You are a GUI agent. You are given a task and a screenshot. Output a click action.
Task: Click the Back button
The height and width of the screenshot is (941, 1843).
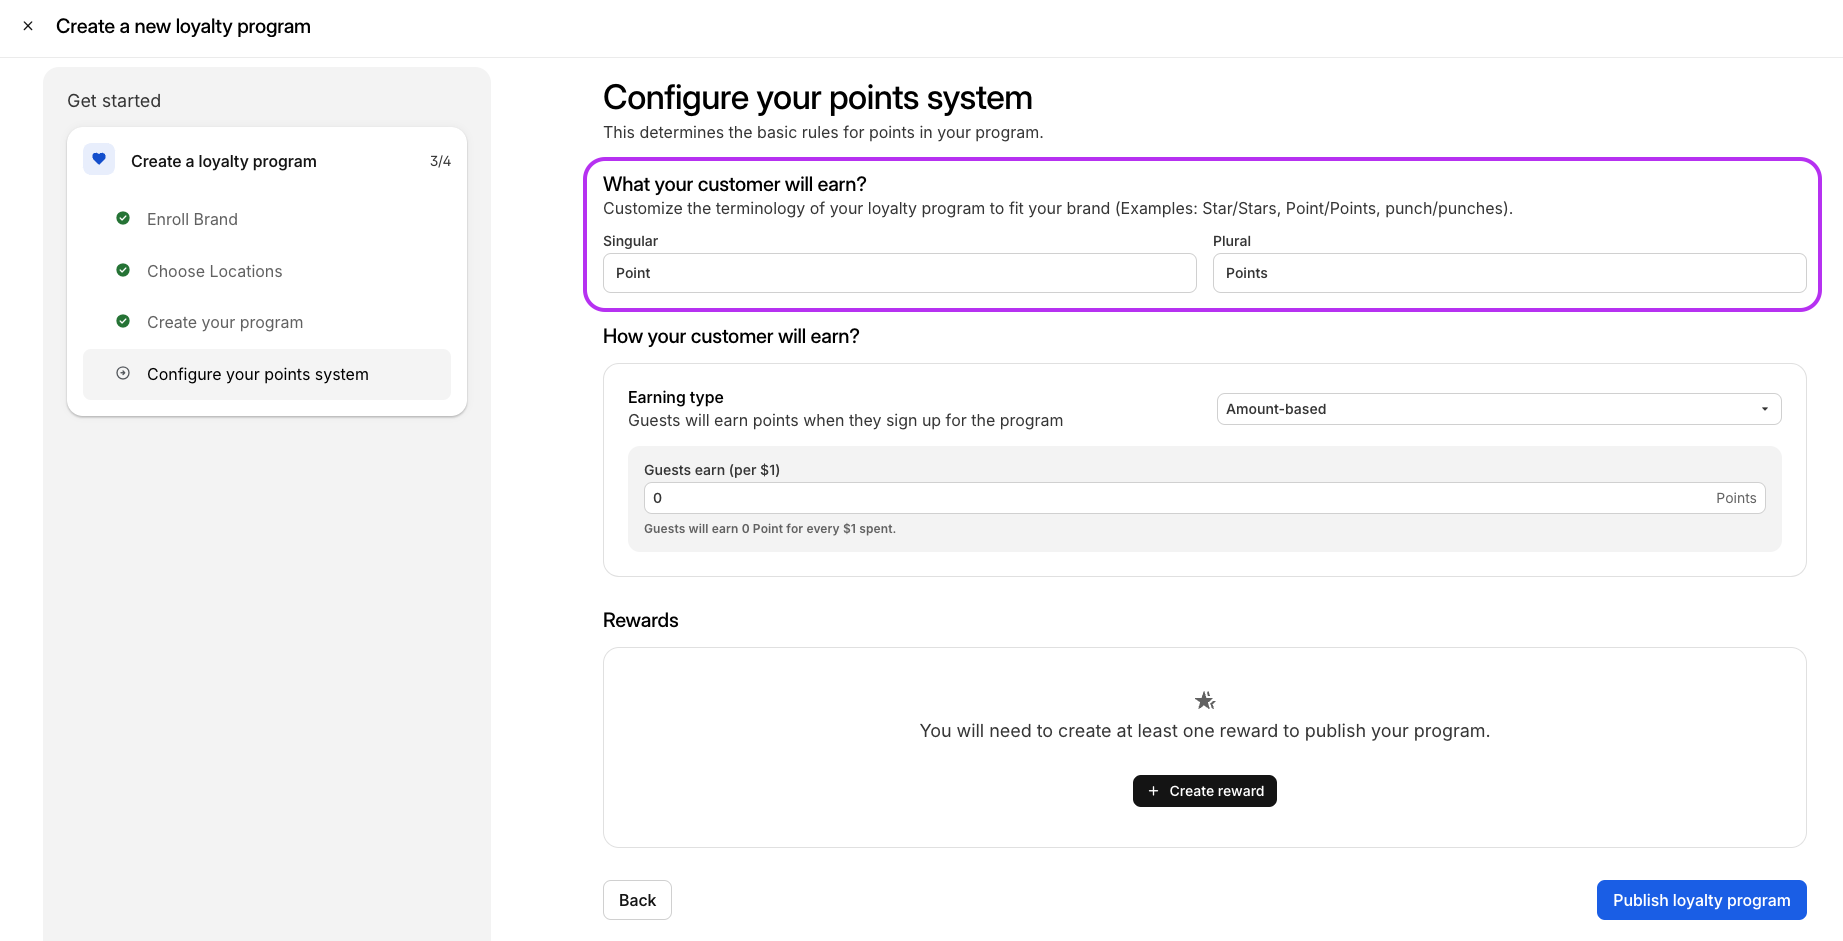coord(637,900)
